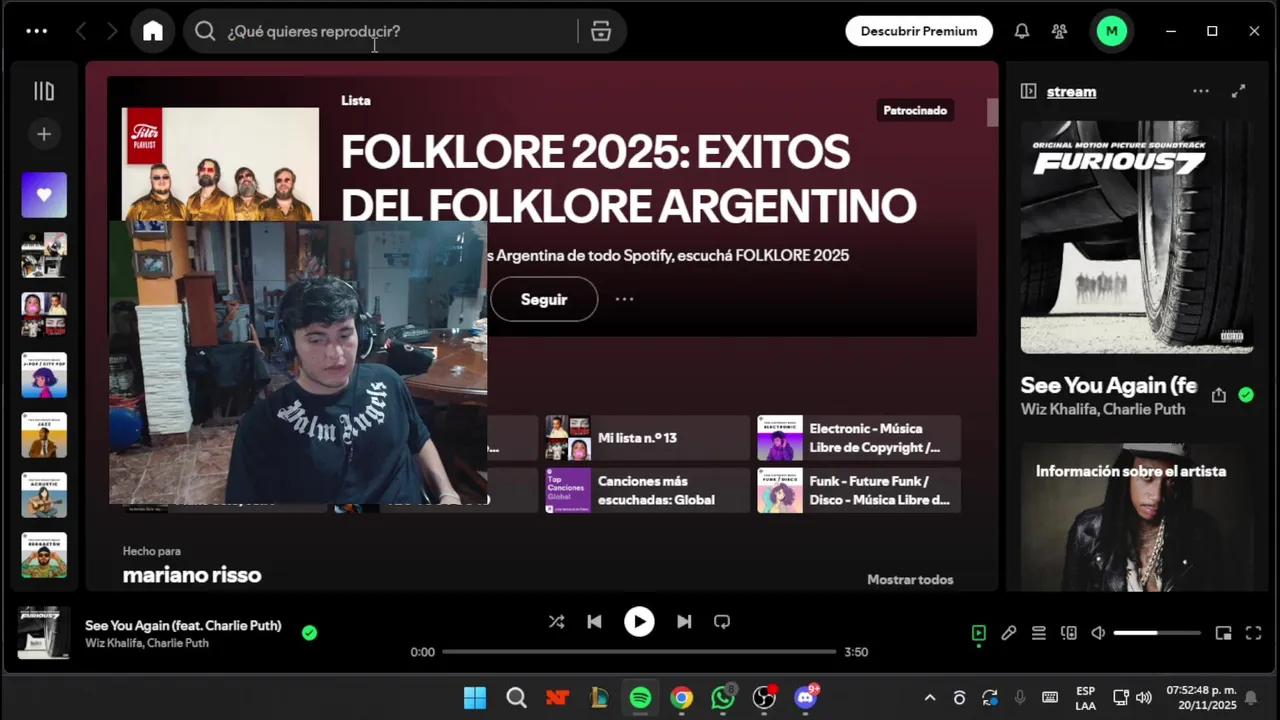Toggle shuffle playback

click(556, 622)
